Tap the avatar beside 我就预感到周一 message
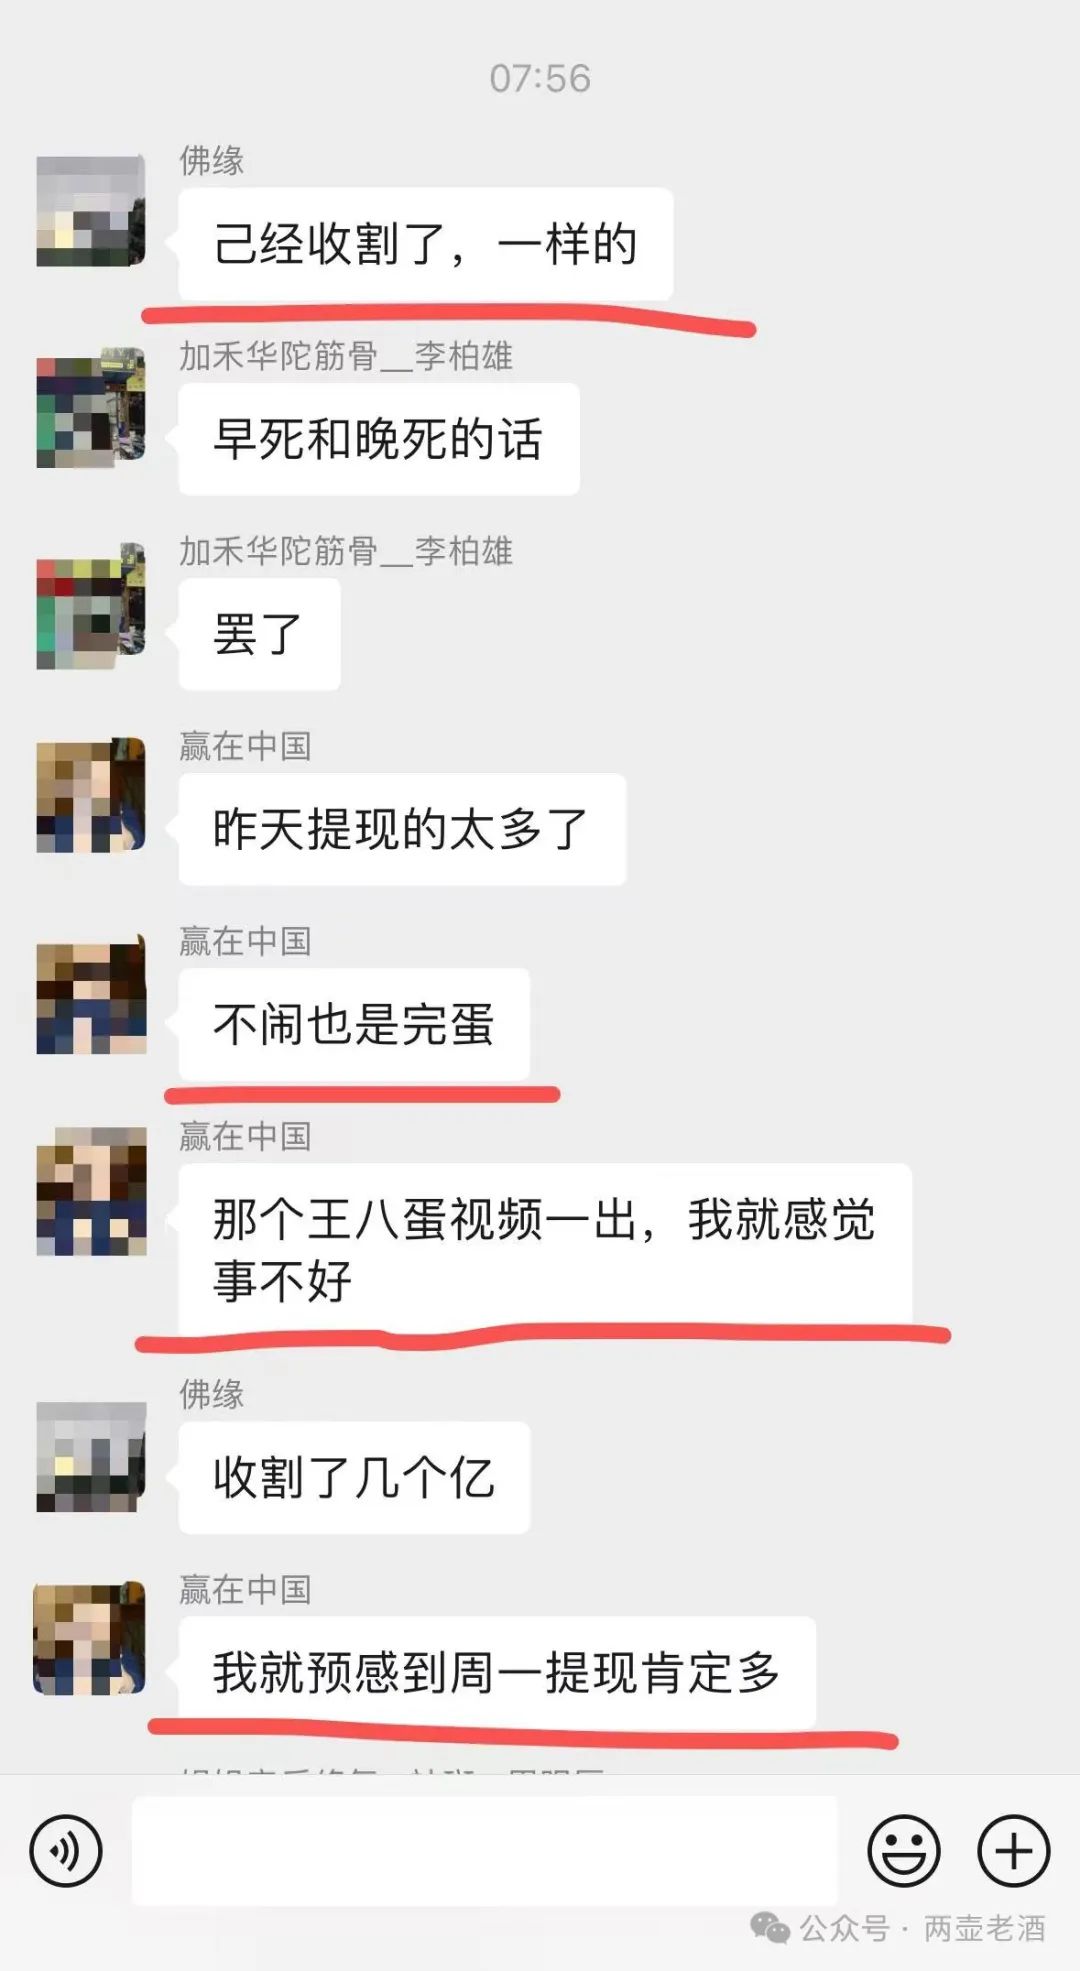This screenshot has width=1080, height=1971. click(89, 1638)
